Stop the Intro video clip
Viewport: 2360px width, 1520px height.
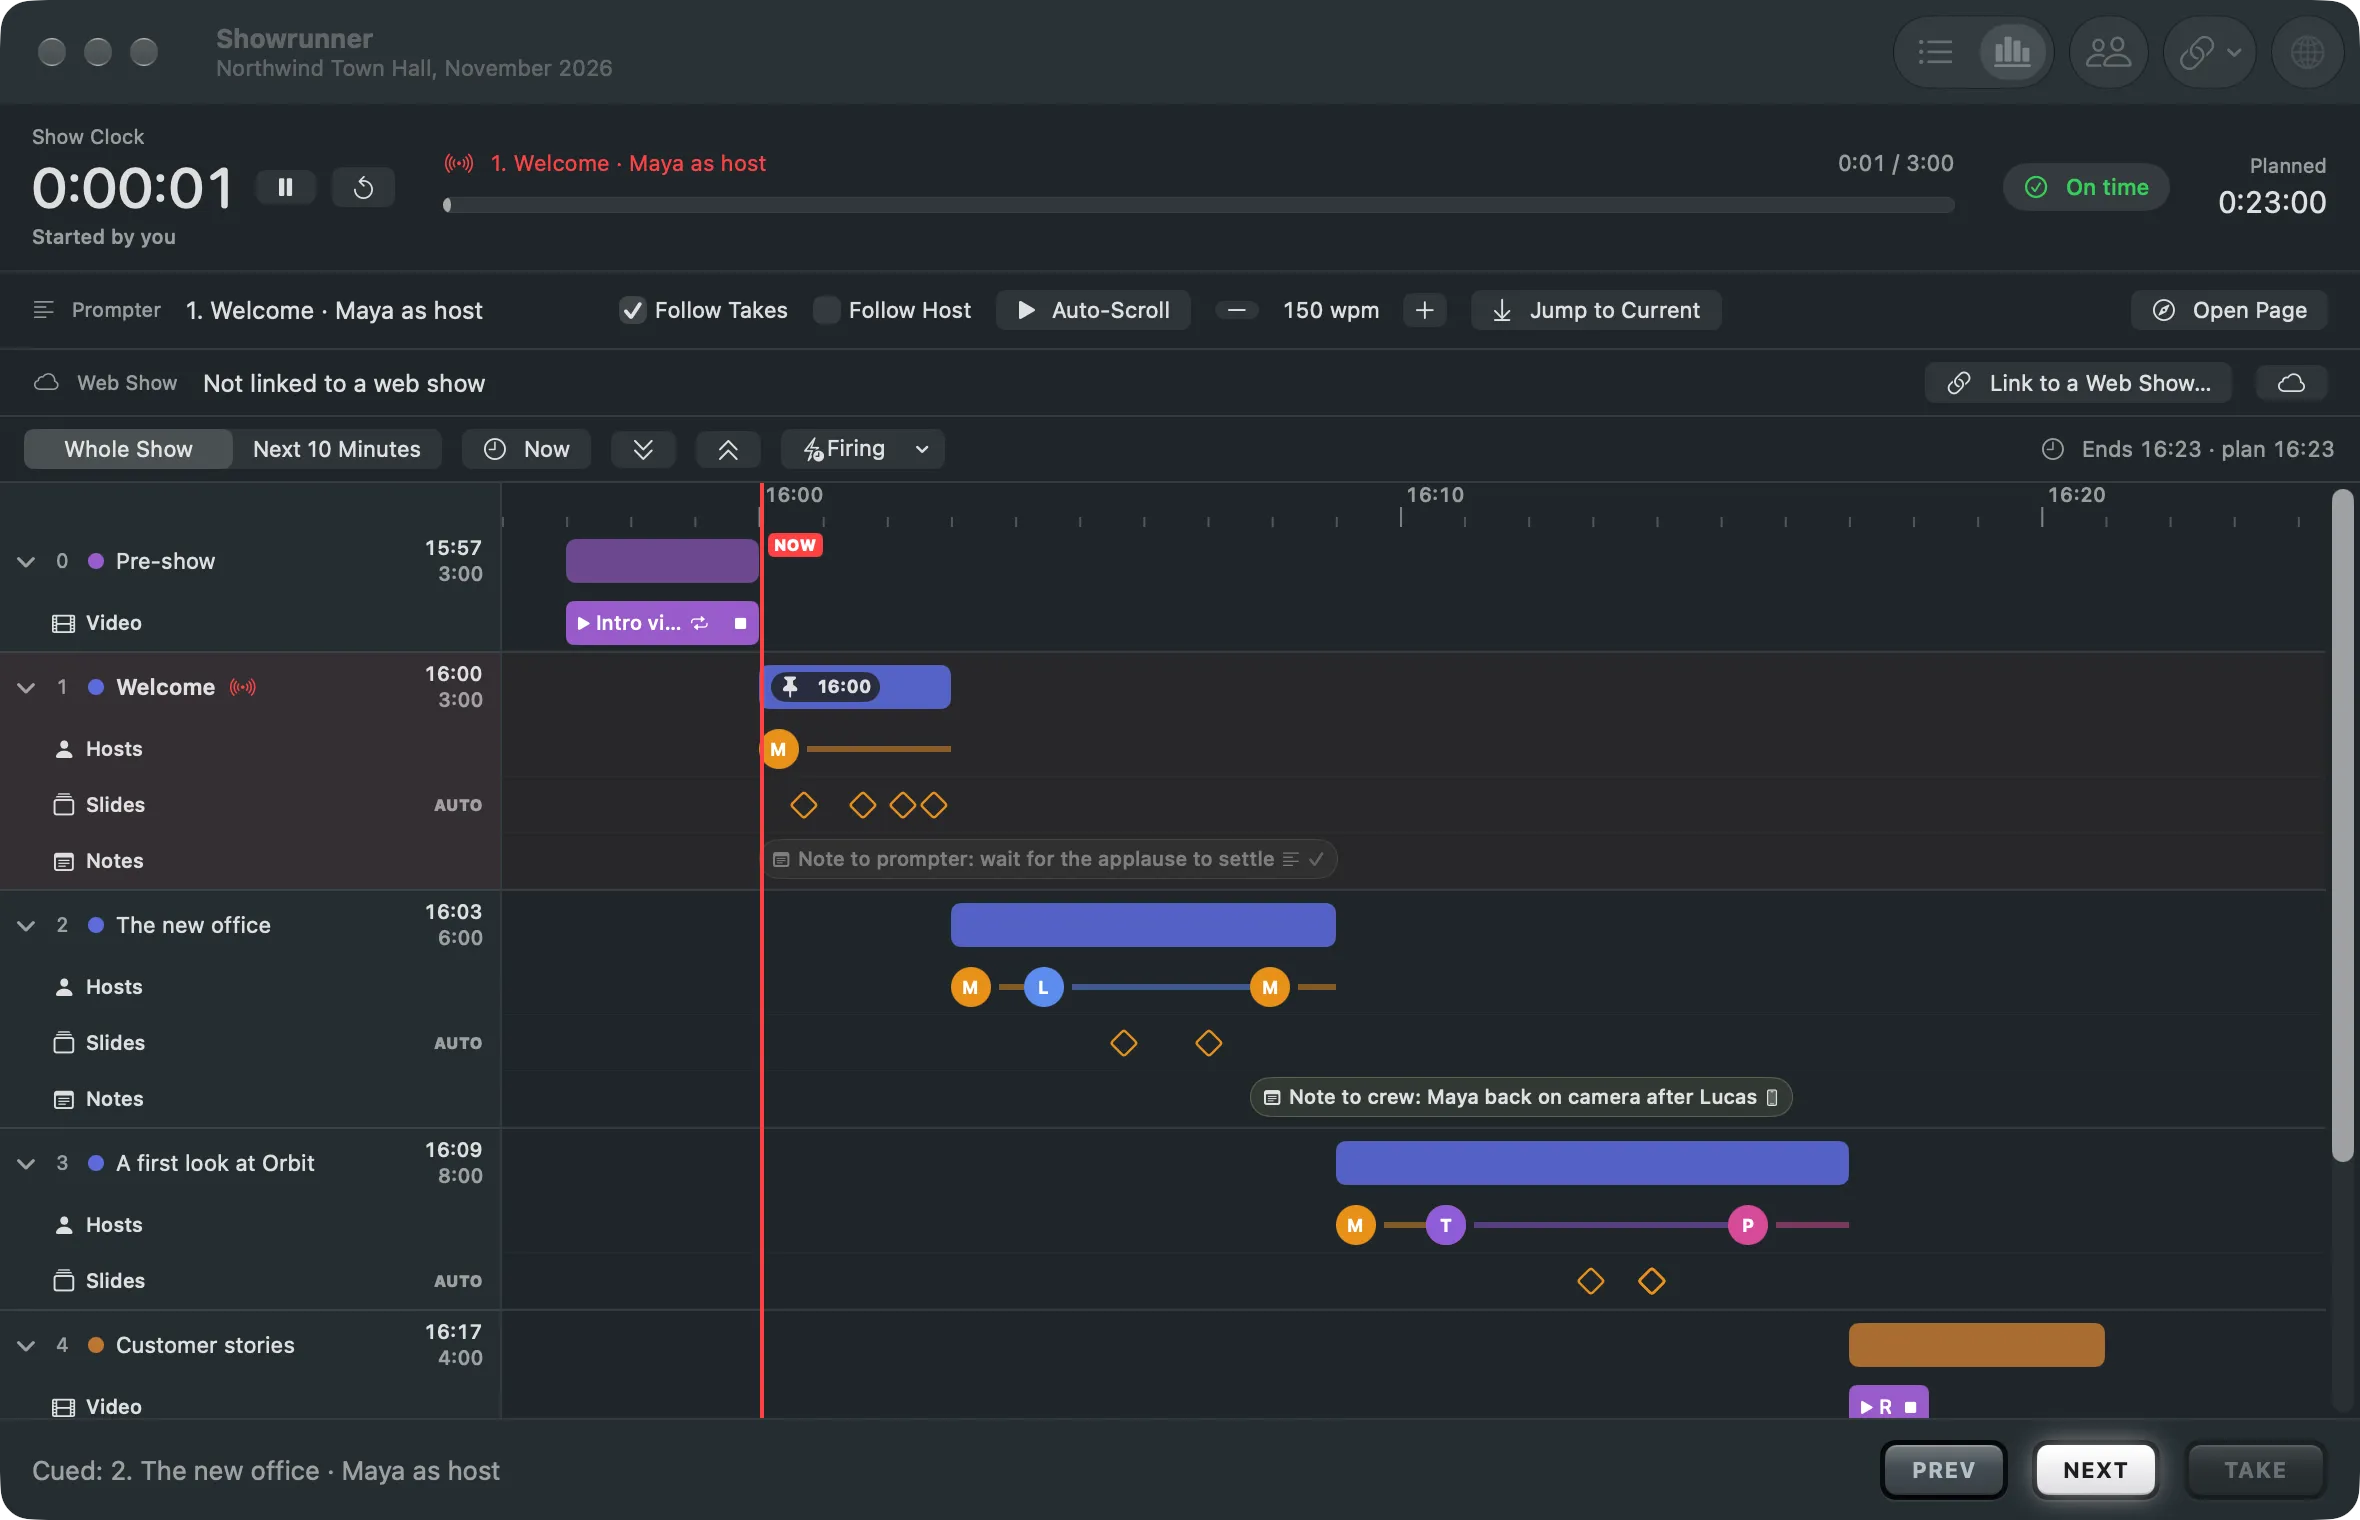740,623
